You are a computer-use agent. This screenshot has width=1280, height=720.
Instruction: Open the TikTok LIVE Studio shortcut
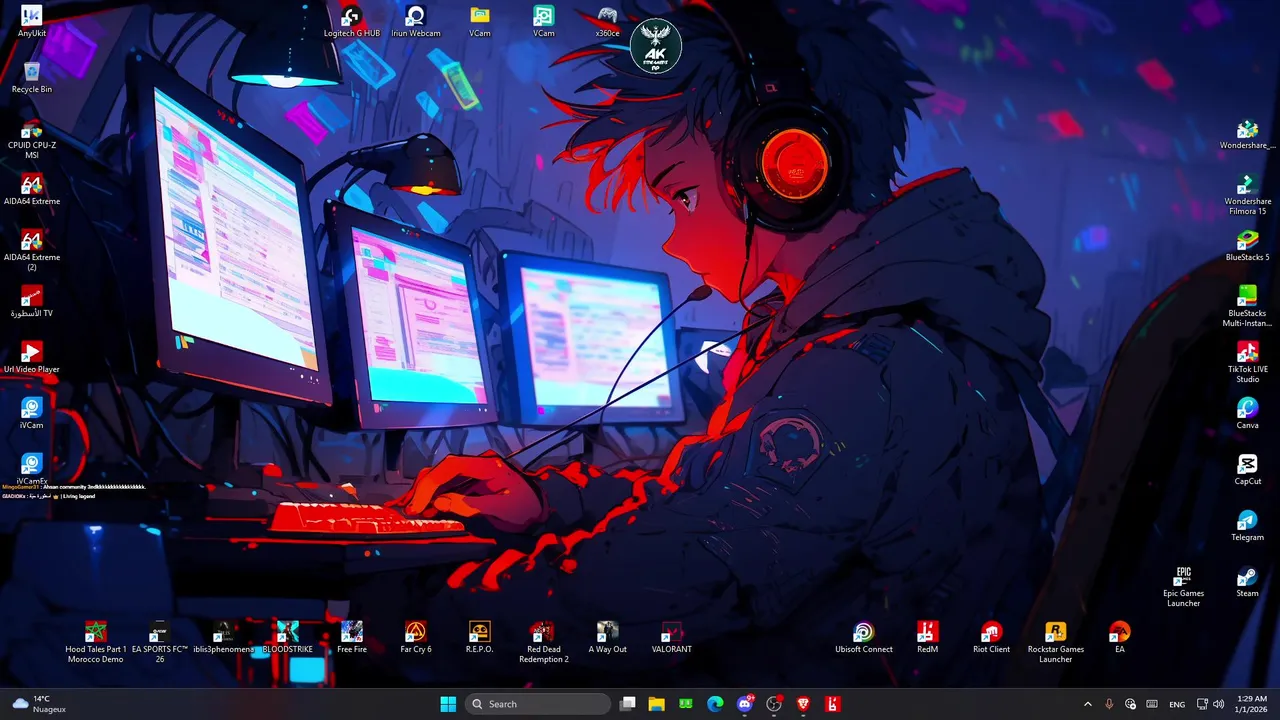click(1248, 362)
